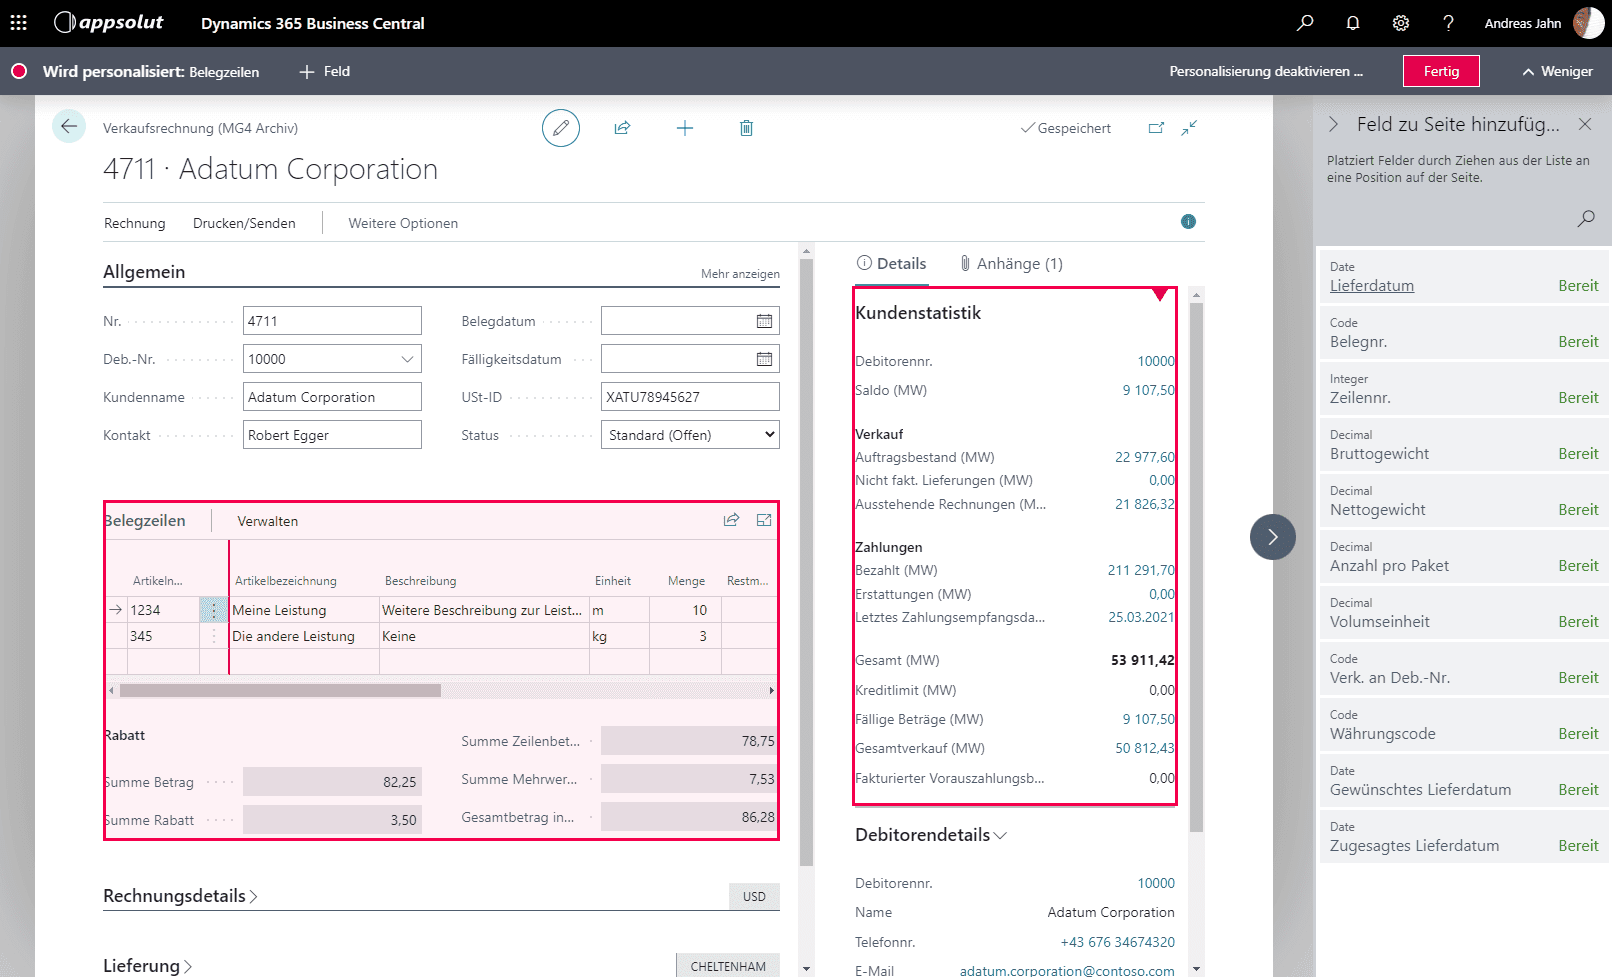
Task: Click the Belegzeilen horizontal scrollbar
Action: (280, 690)
